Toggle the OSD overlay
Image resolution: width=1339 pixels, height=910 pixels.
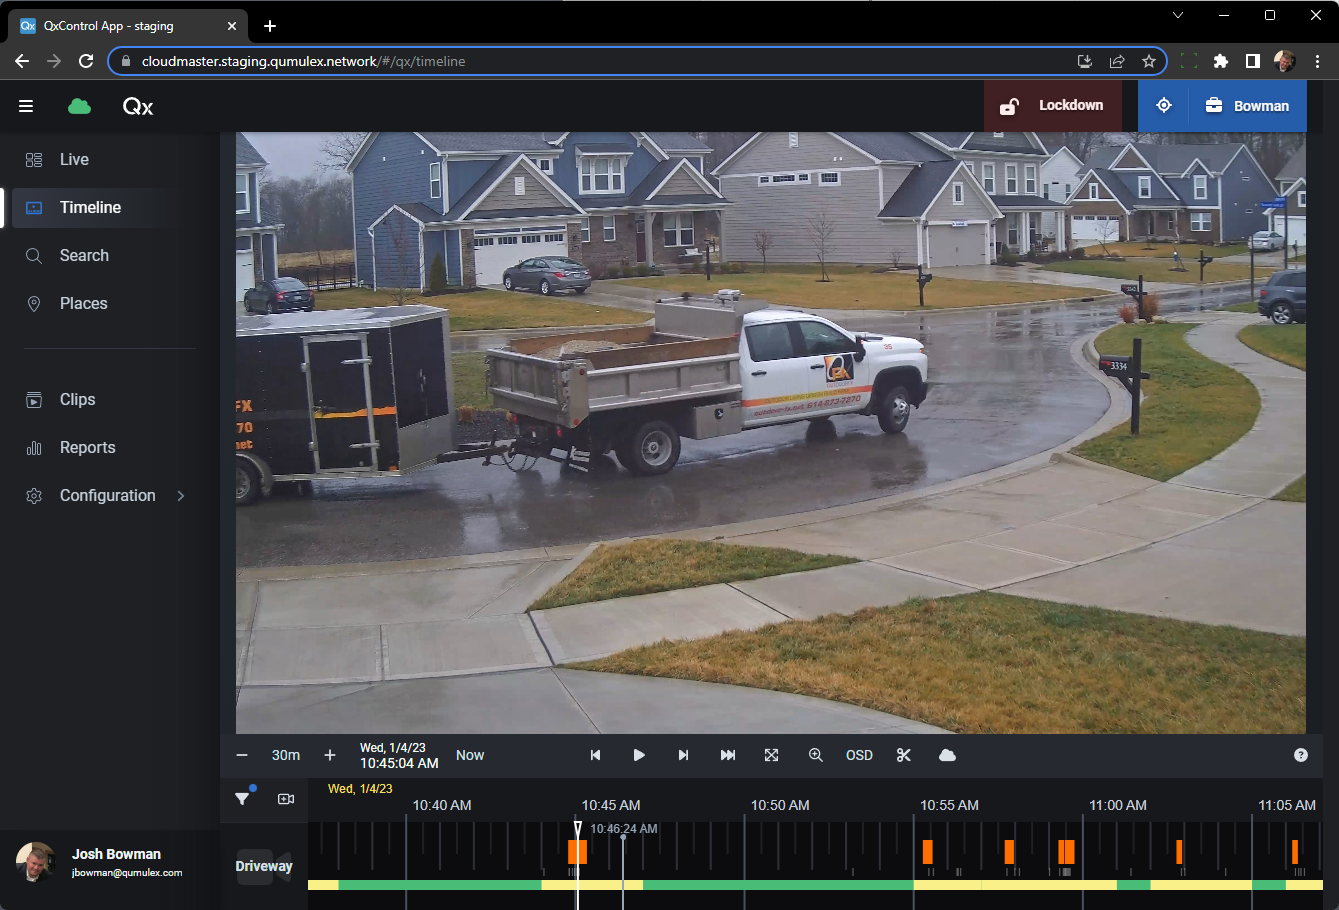pos(859,755)
